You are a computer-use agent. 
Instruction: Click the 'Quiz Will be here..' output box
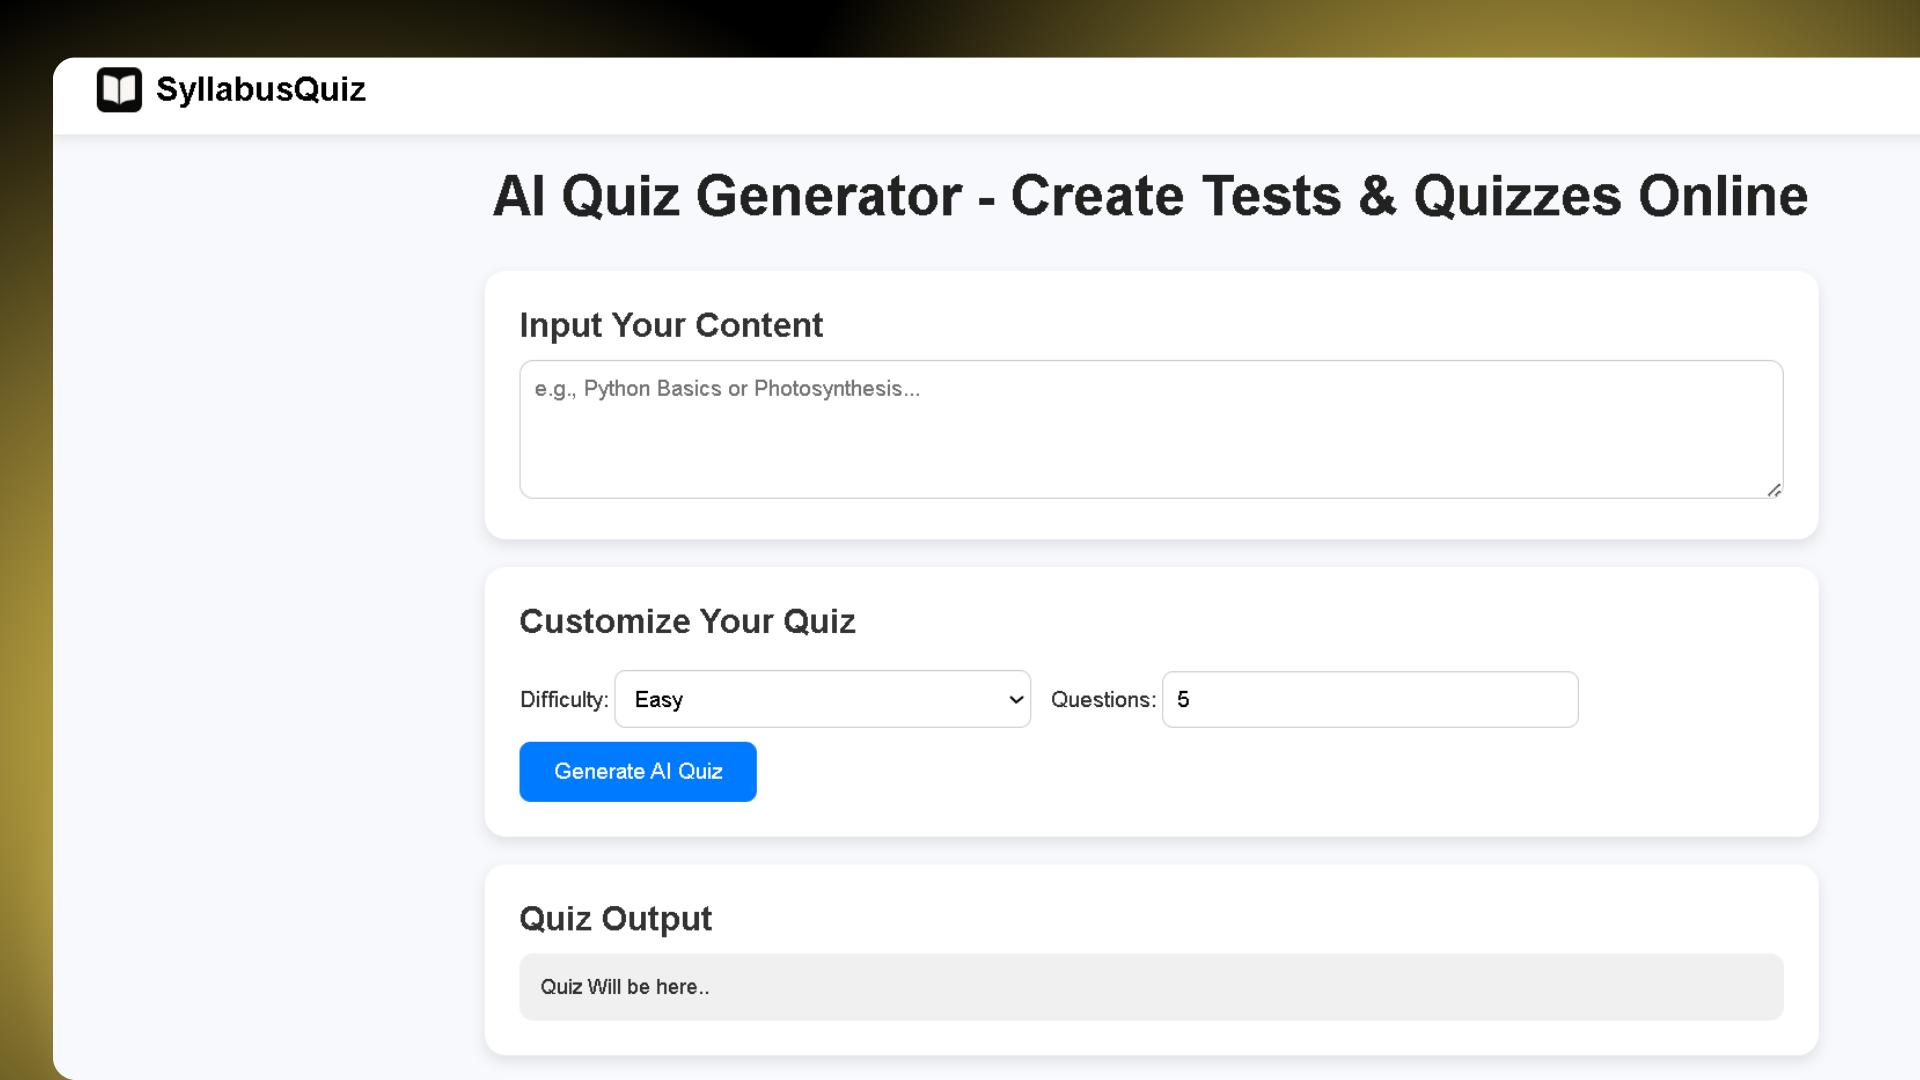[x=1150, y=987]
